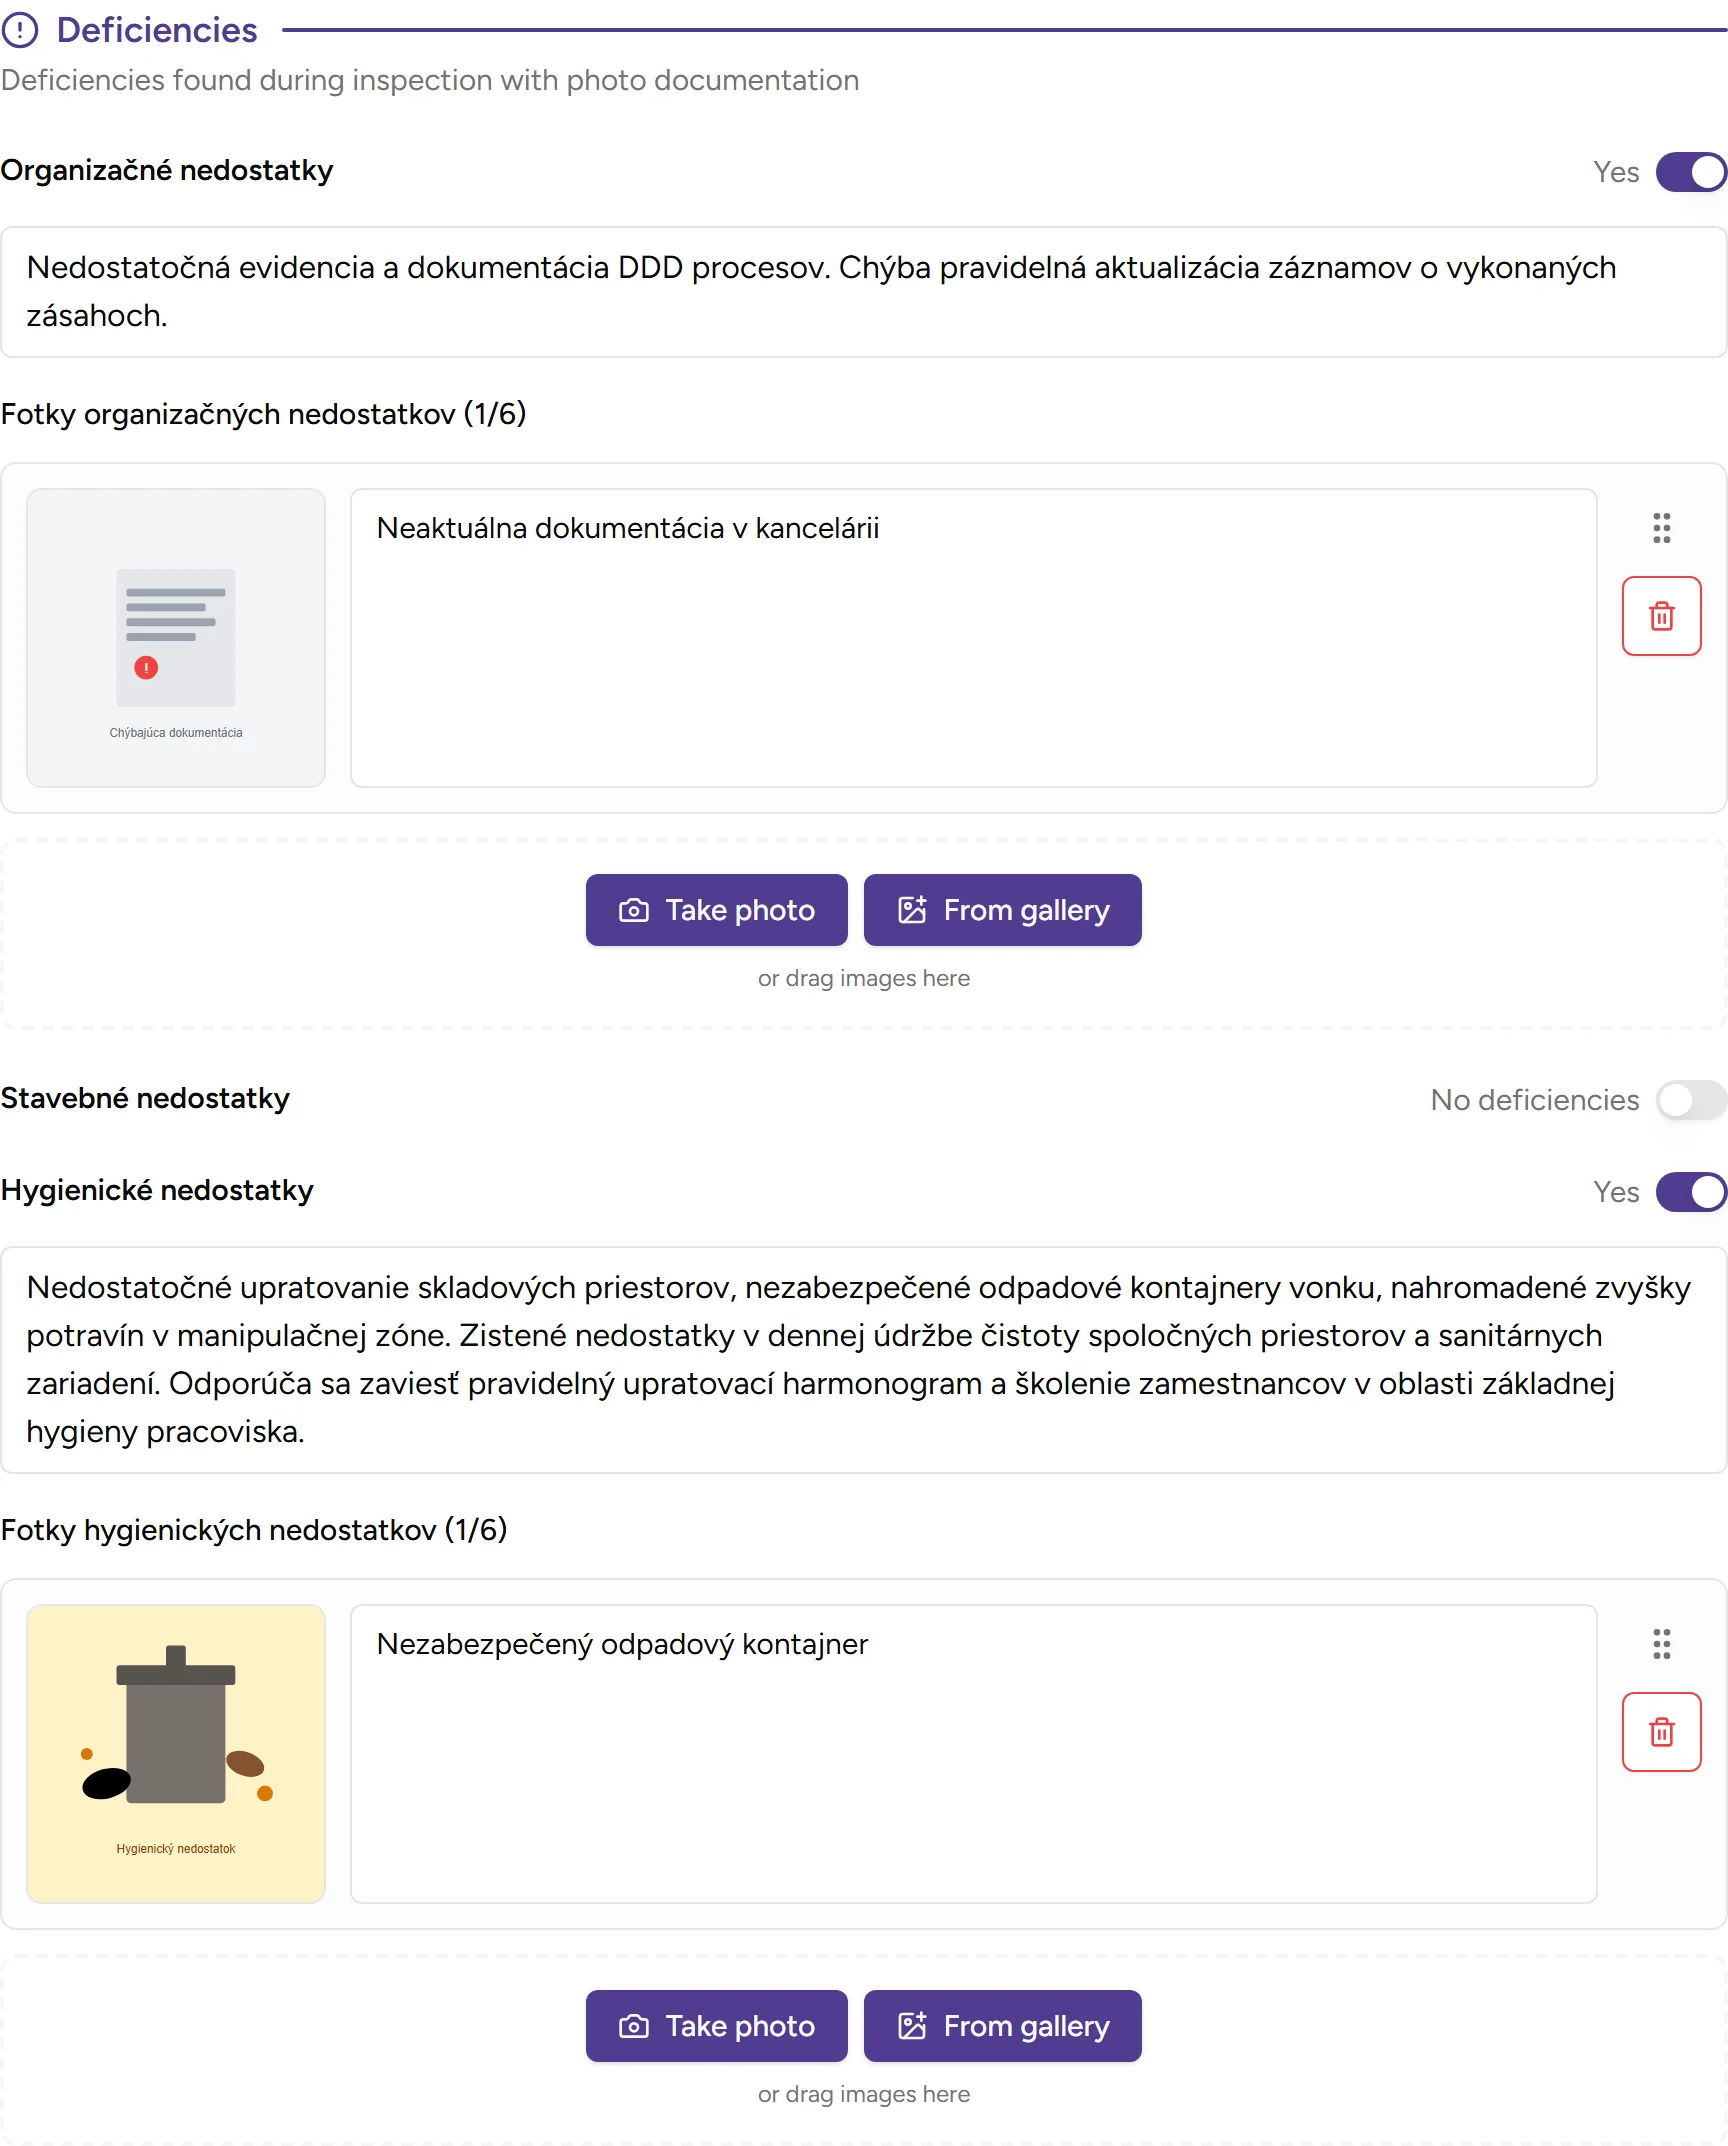Choose From gallery for organizational deficiencies
1728x2146 pixels.
pyautogui.click(x=1002, y=910)
